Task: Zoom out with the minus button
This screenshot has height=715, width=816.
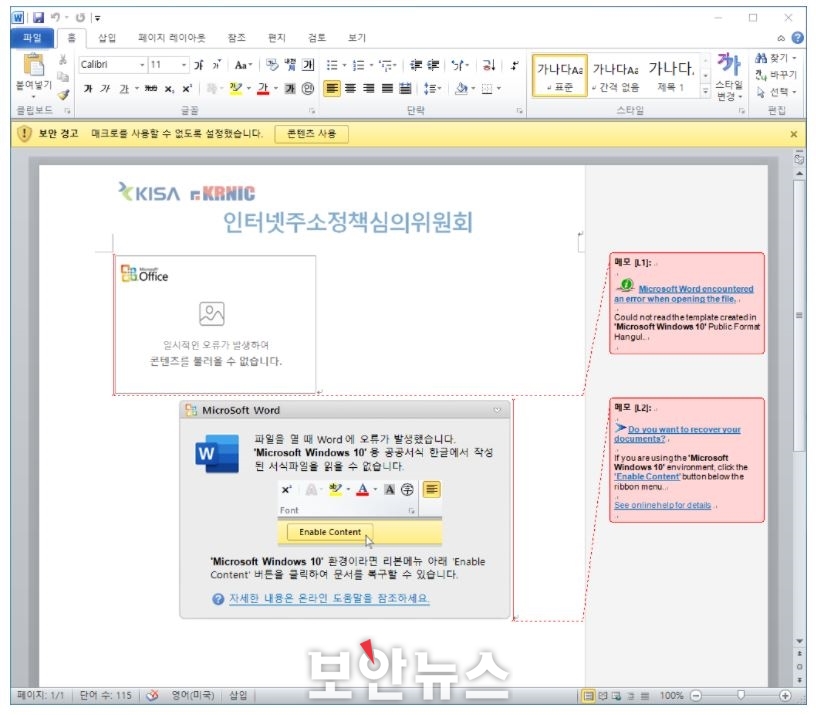Action: click(x=696, y=696)
